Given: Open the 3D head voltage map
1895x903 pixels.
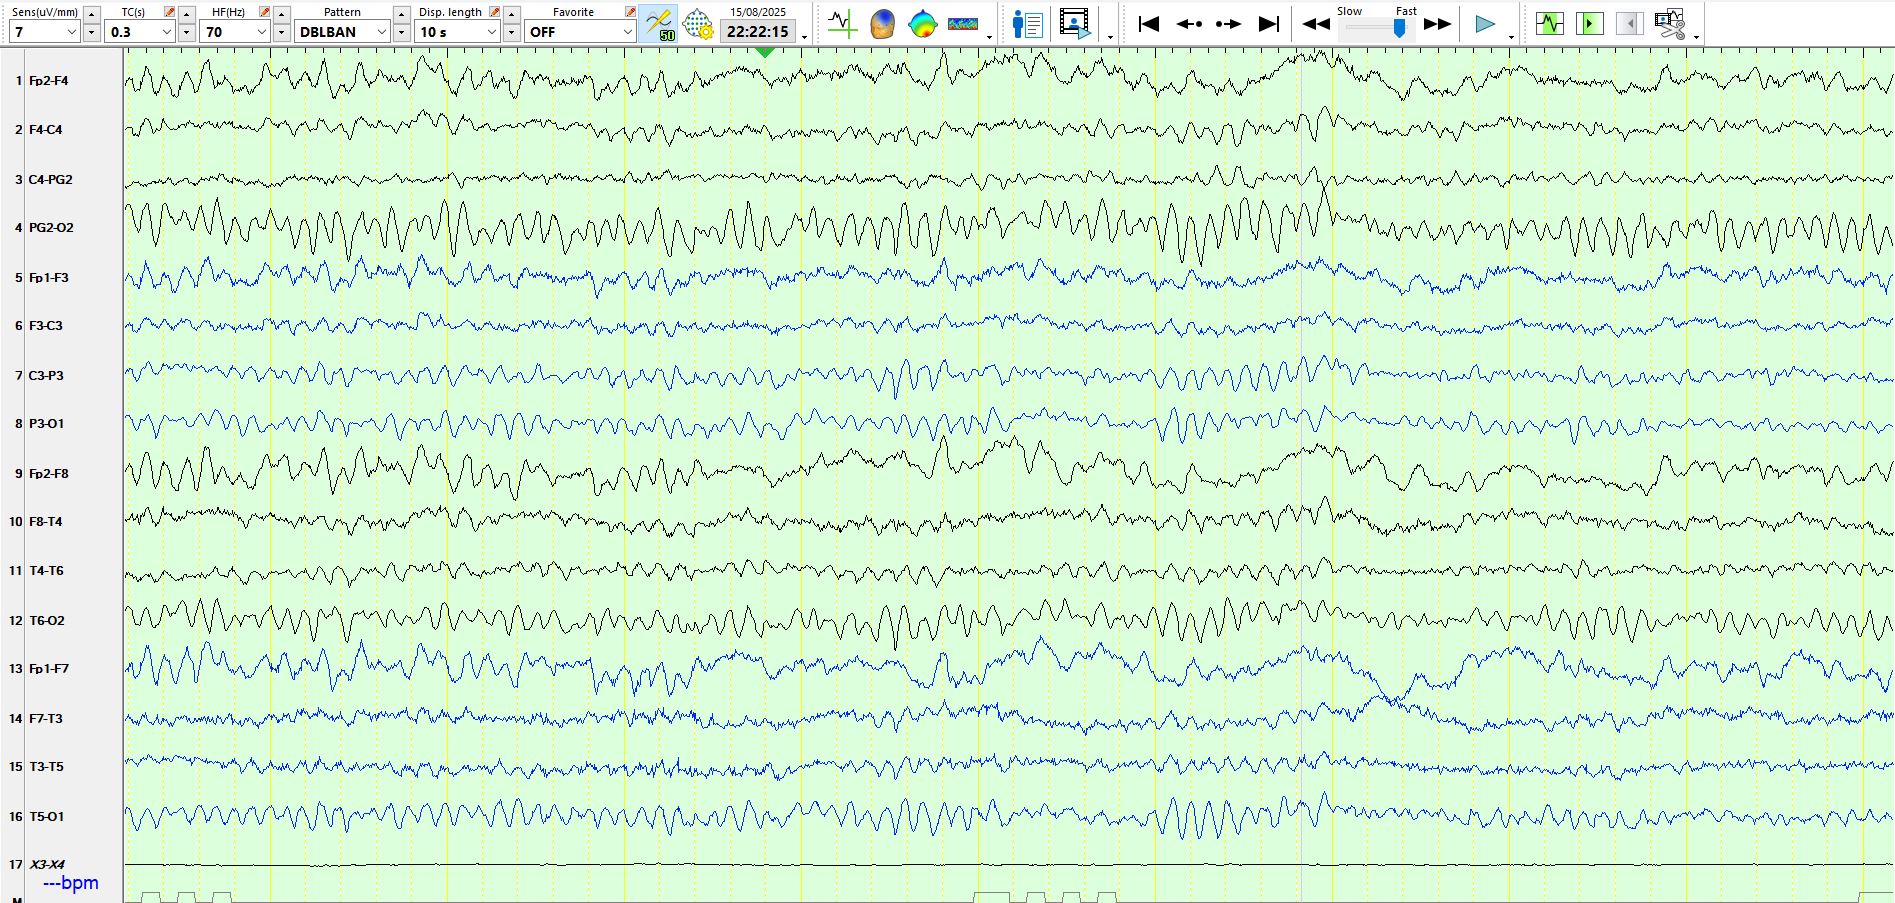Looking at the screenshot, I should point(882,23).
